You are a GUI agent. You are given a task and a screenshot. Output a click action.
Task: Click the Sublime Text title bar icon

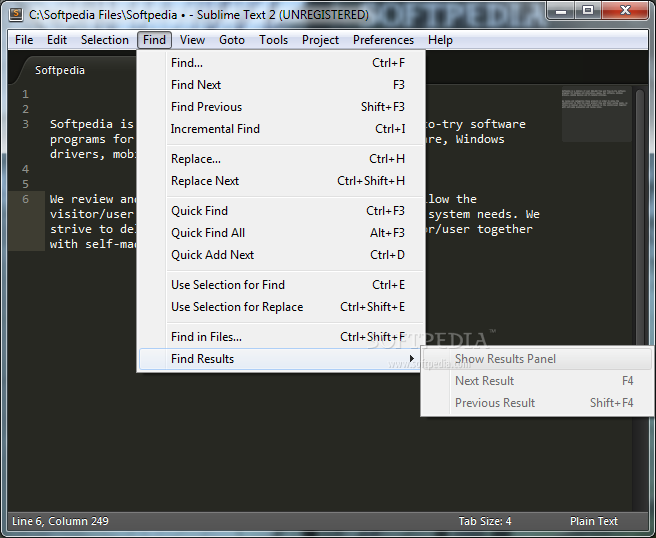click(16, 14)
